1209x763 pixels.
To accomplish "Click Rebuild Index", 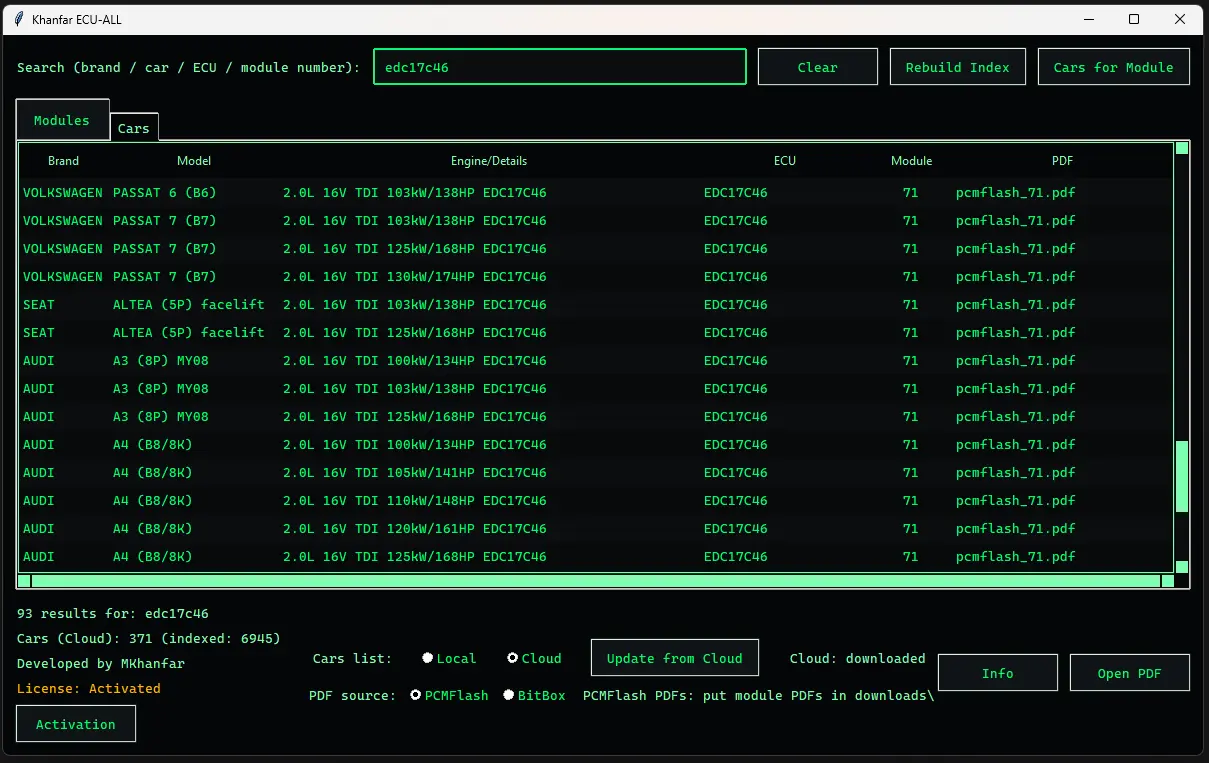I will [957, 66].
